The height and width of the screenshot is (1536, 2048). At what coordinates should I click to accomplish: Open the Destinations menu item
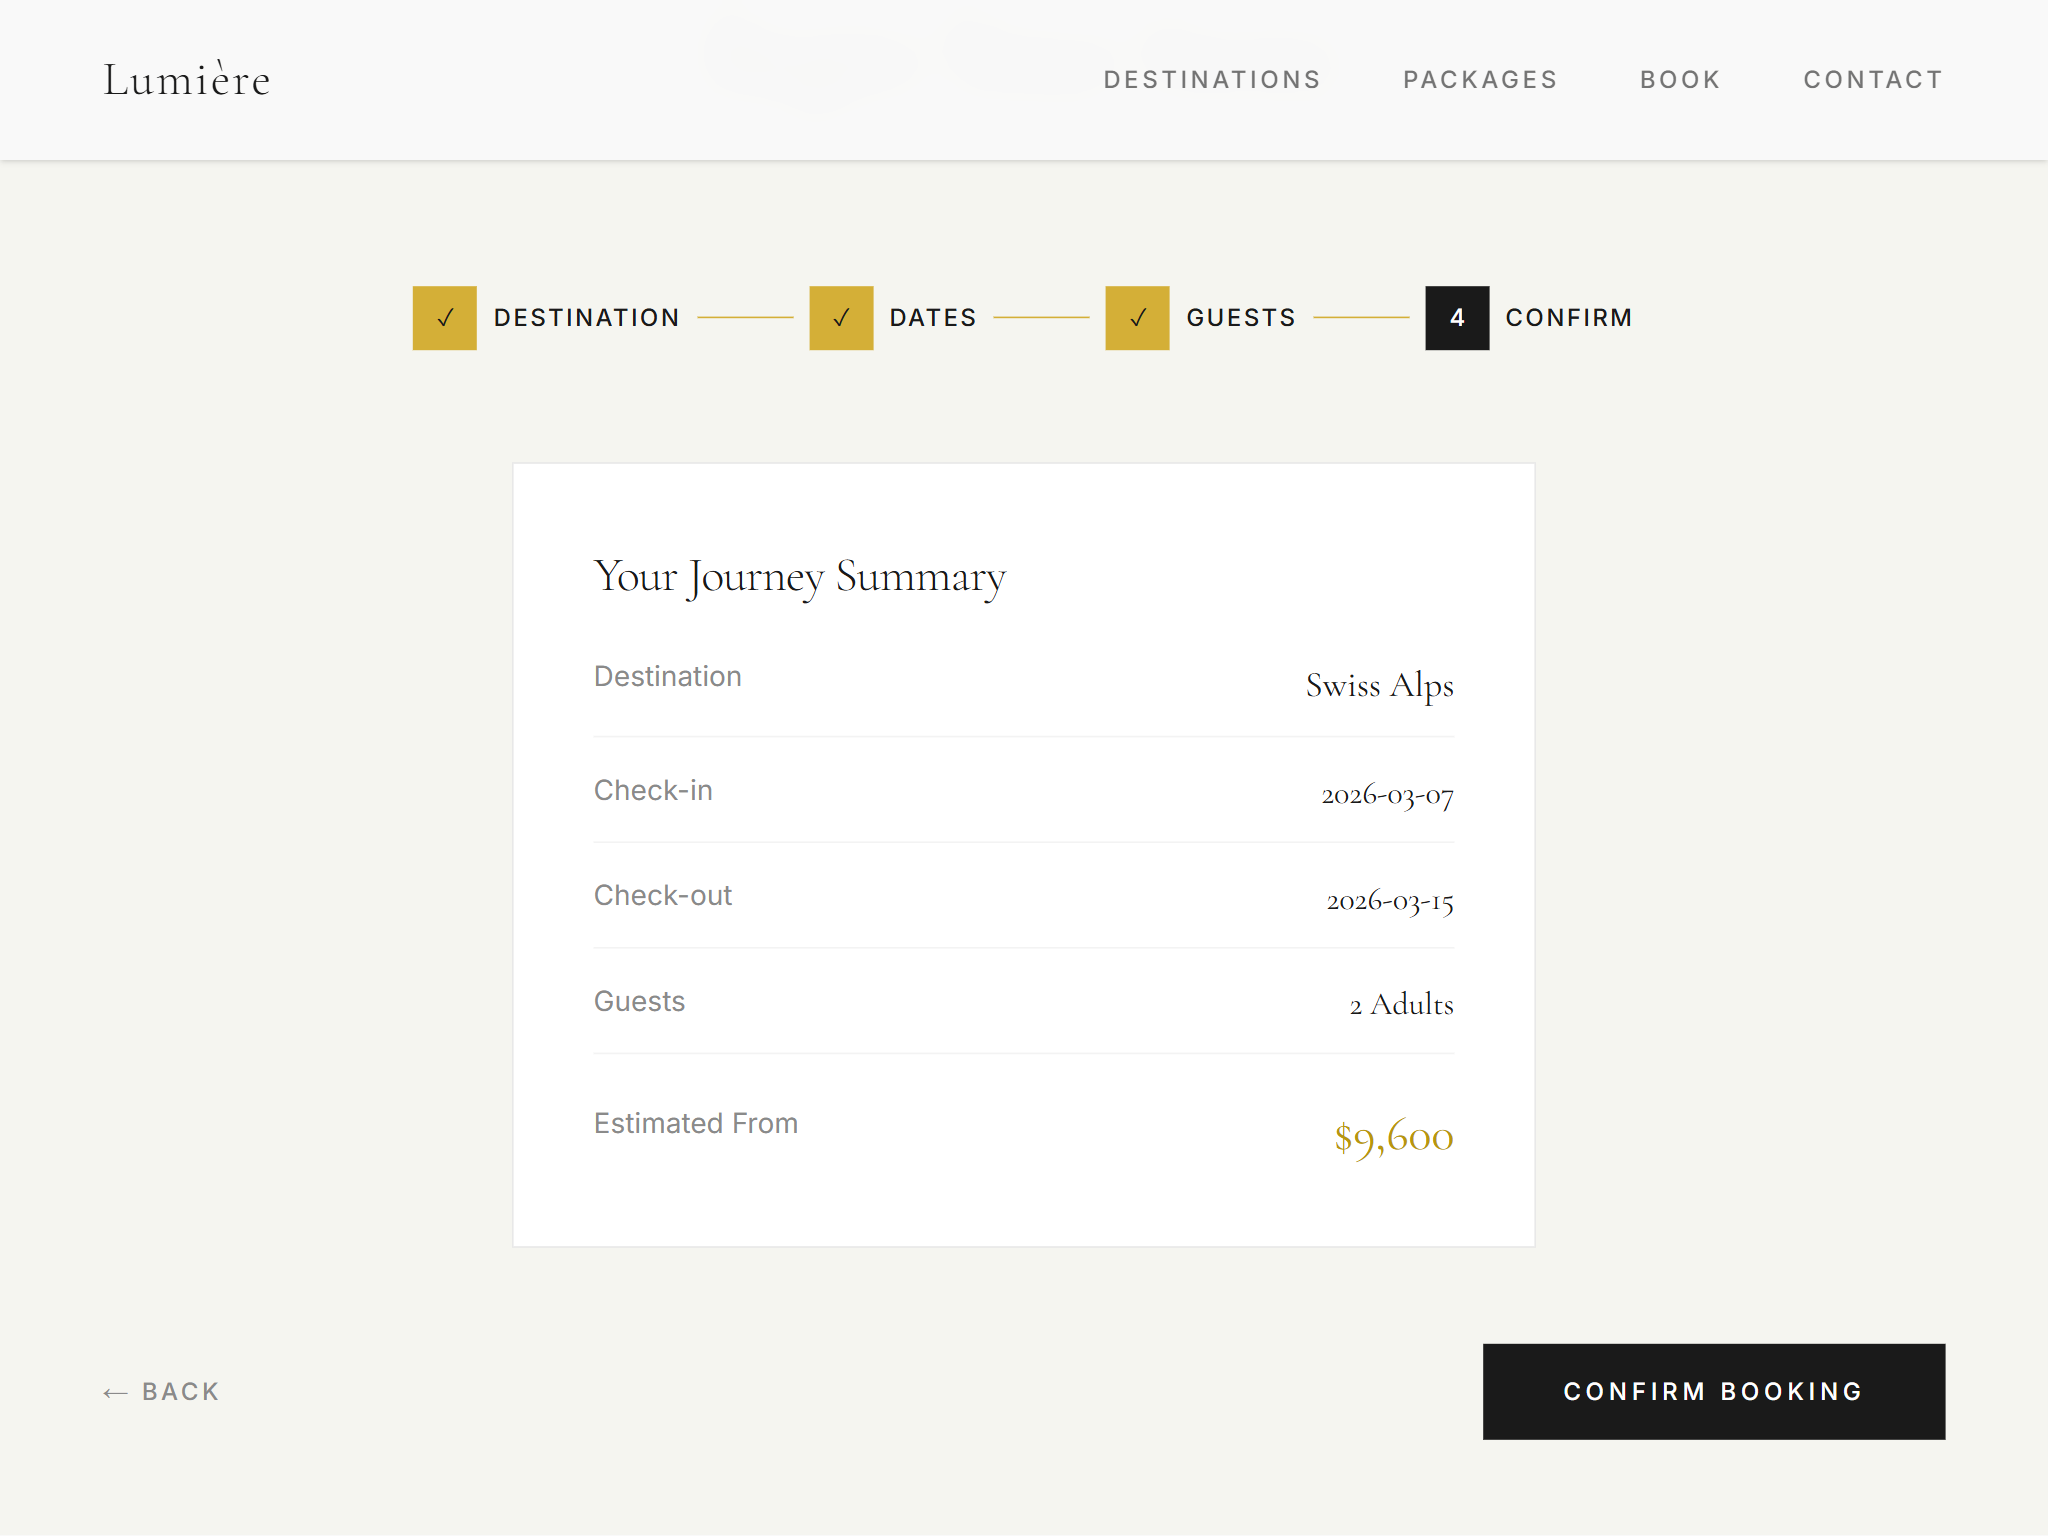[1212, 80]
